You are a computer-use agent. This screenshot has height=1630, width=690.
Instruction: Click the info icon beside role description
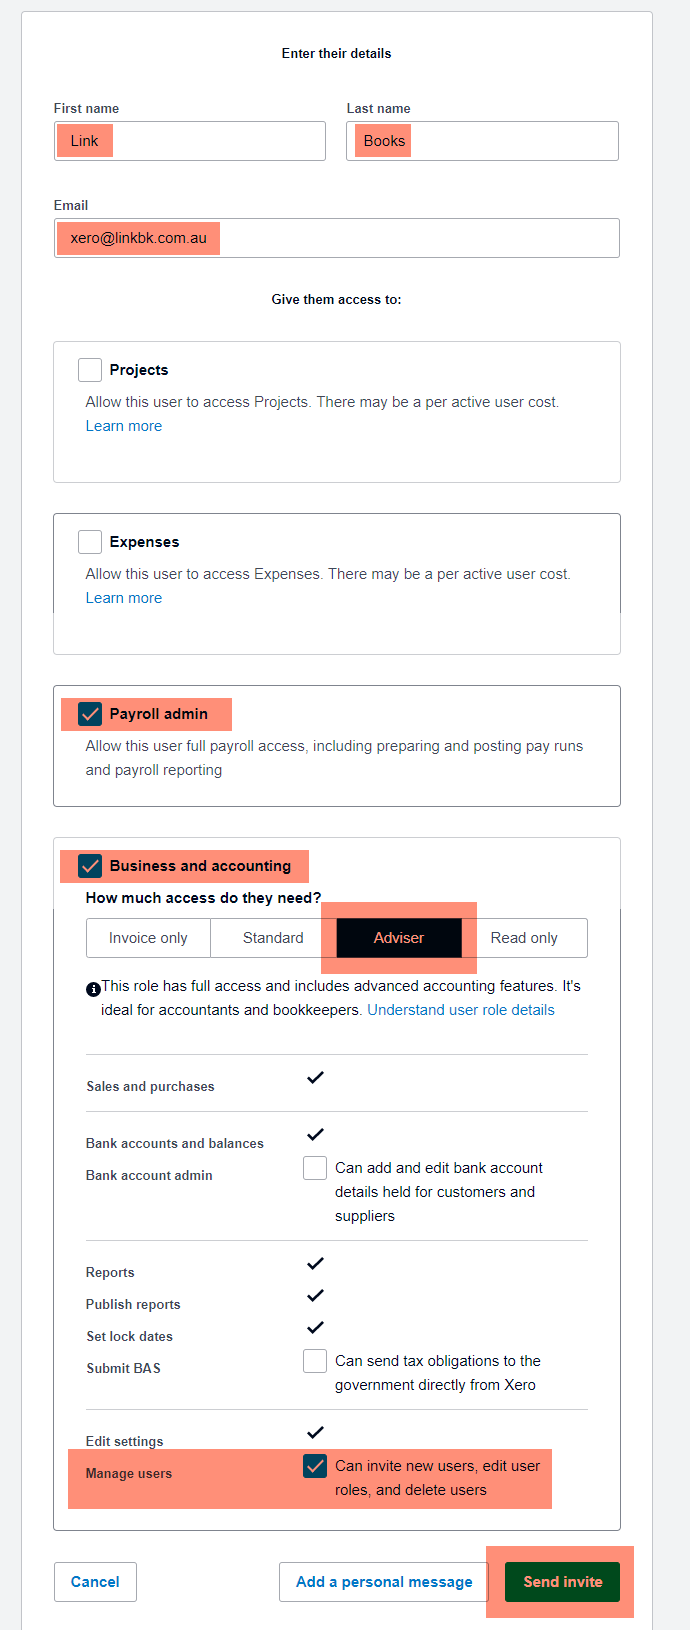coord(93,989)
